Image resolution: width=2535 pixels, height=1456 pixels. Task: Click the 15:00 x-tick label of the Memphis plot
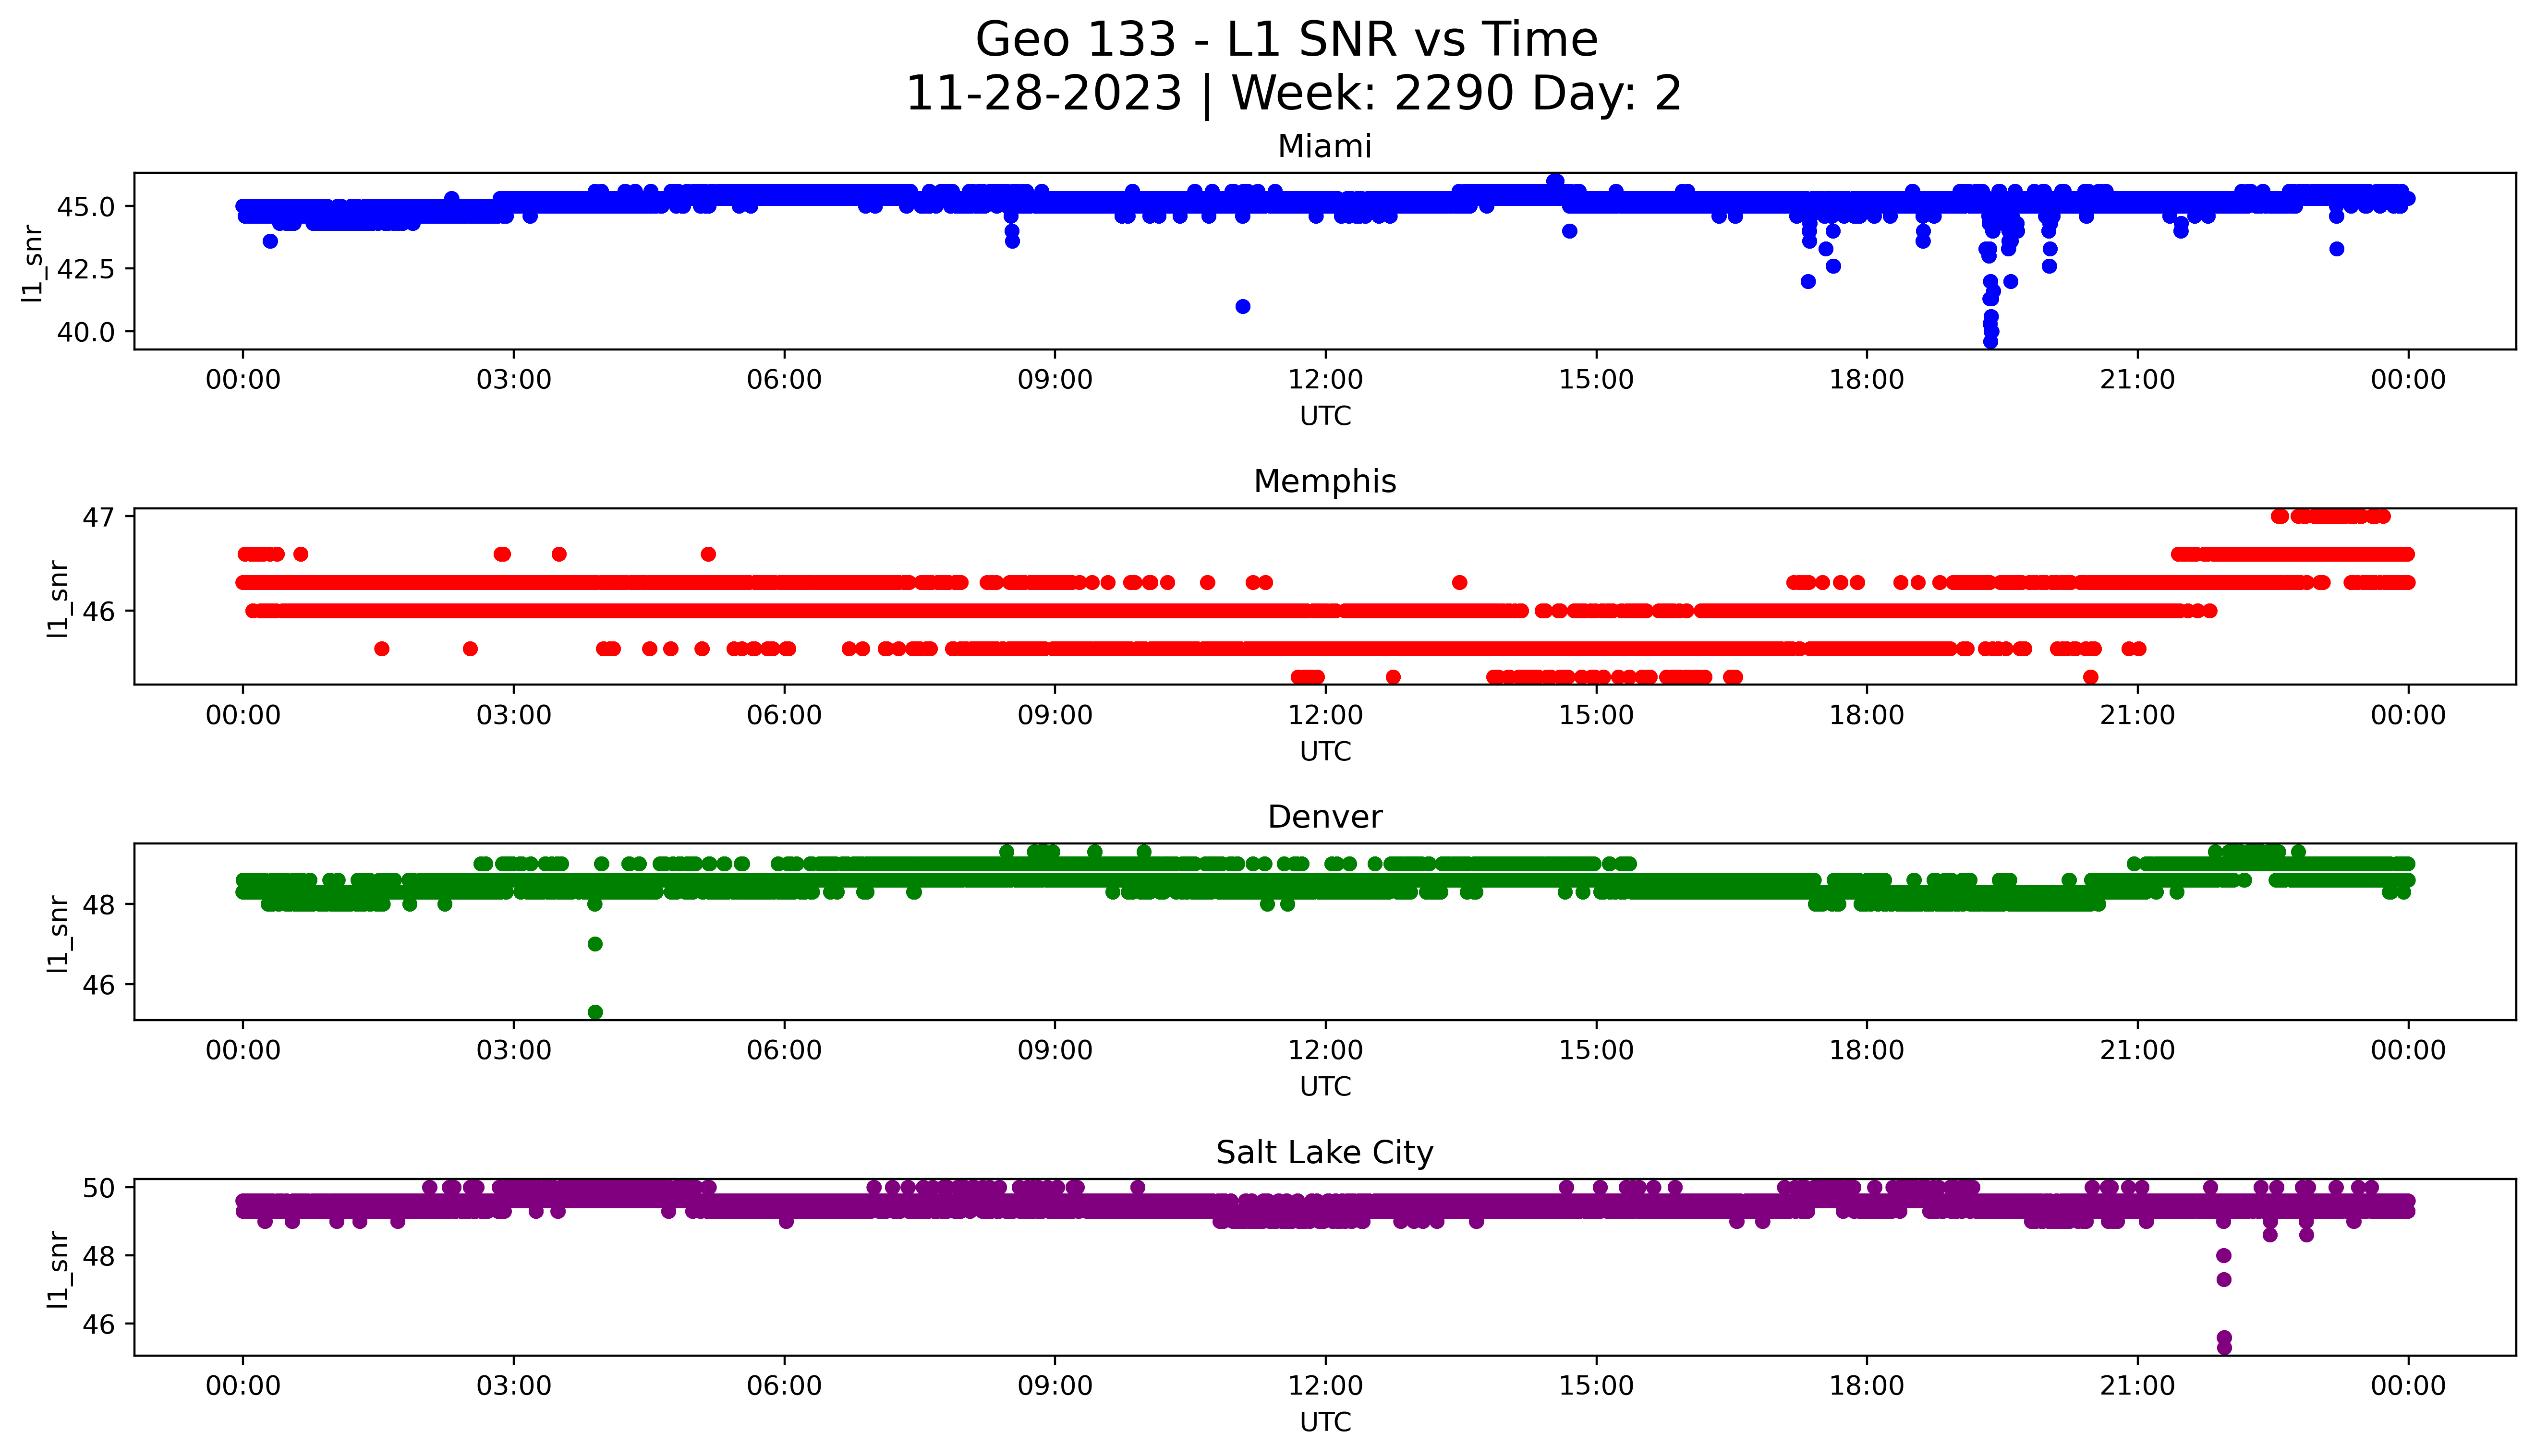coord(1596,715)
